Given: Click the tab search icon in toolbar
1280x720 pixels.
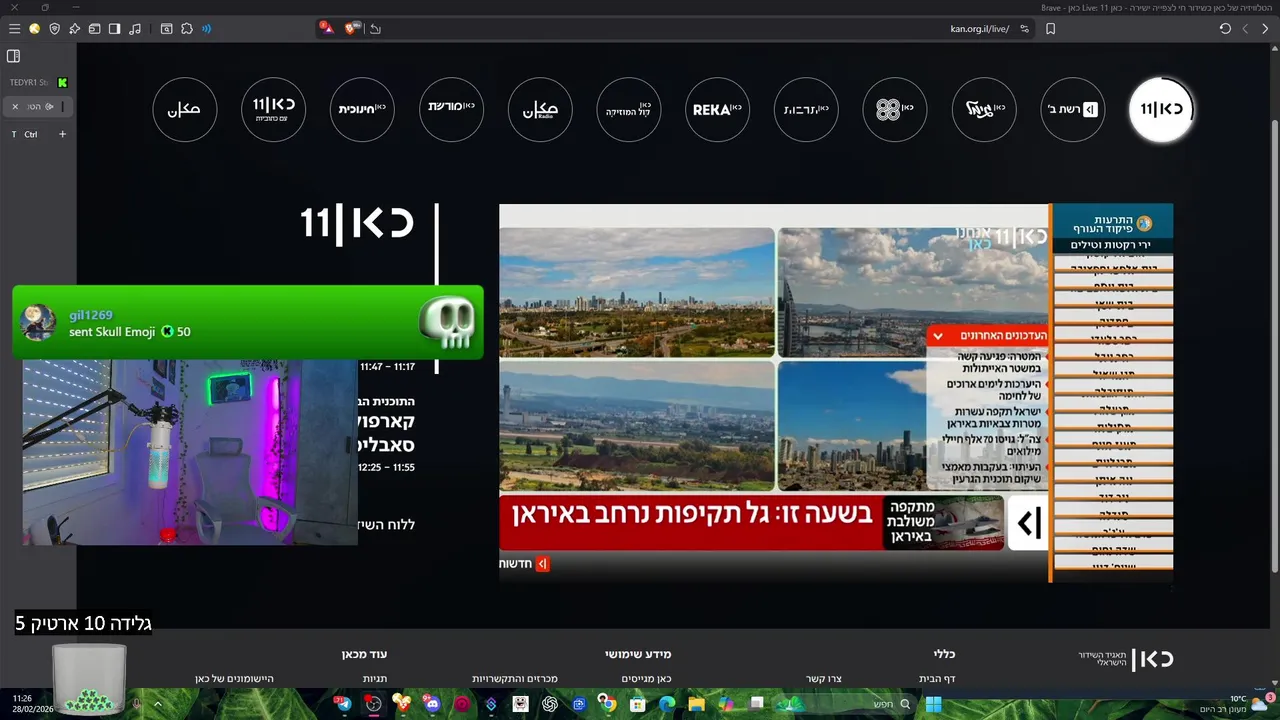Looking at the screenshot, I should [166, 29].
